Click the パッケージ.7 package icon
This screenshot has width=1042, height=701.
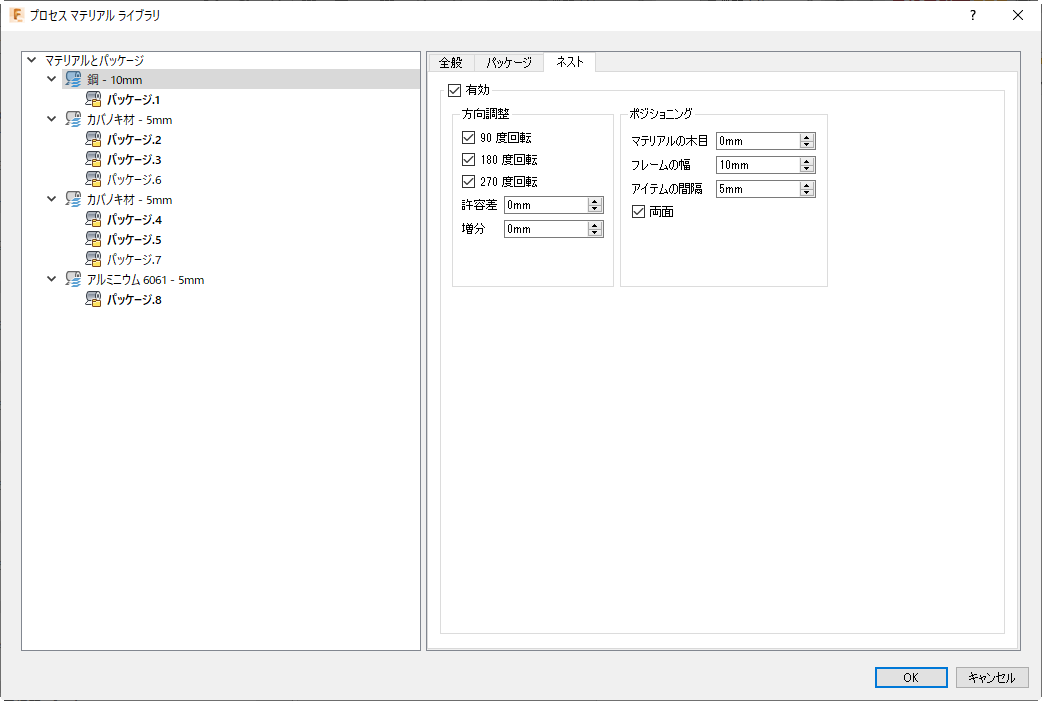click(93, 259)
